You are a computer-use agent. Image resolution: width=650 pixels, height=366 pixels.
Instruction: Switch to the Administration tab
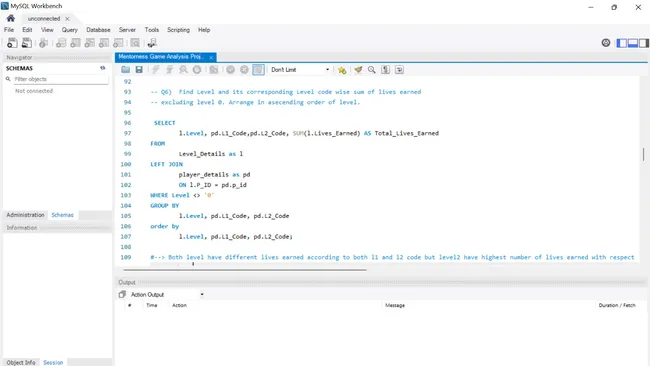(25, 215)
